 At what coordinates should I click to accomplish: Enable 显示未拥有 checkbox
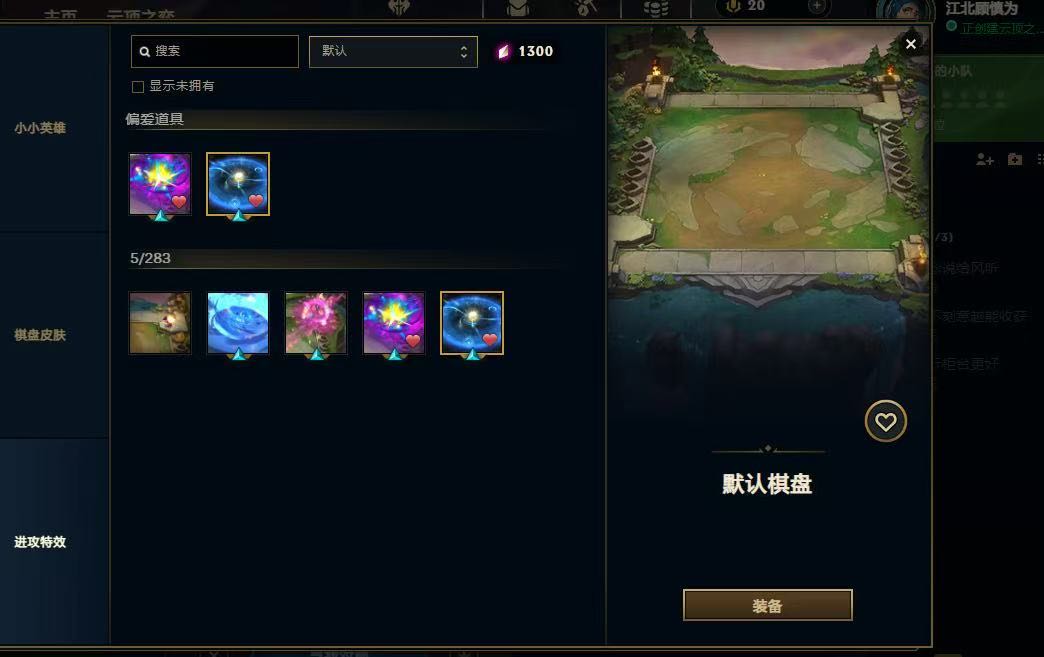click(x=138, y=87)
